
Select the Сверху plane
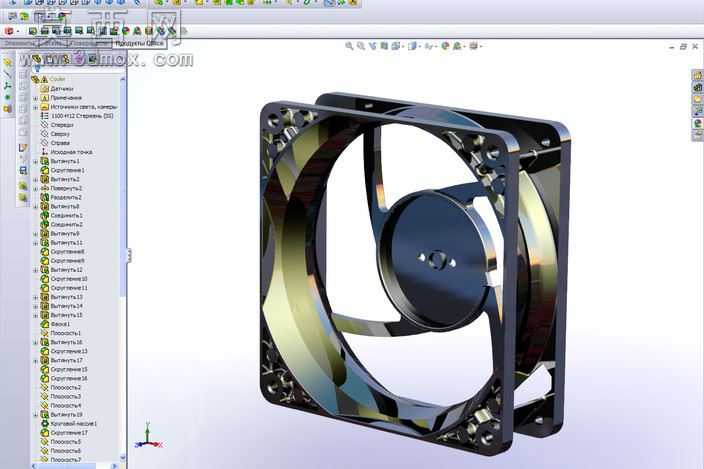coord(55,134)
